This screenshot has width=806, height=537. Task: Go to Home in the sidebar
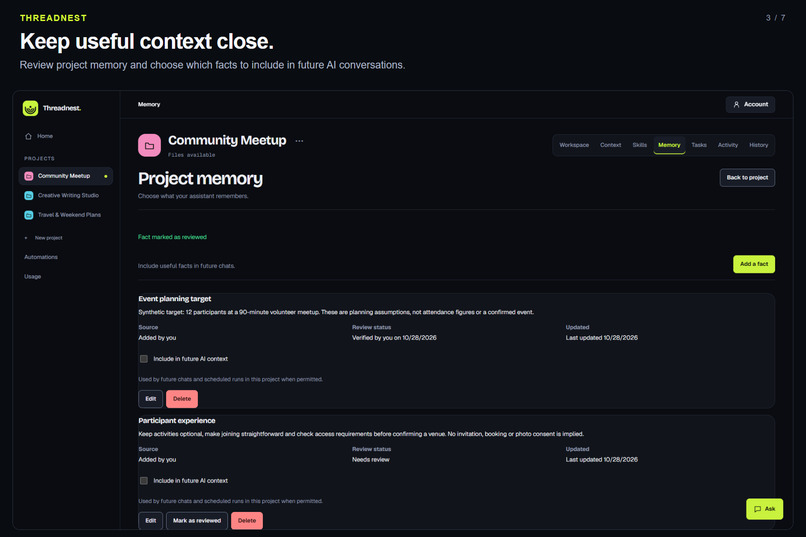pos(66,136)
